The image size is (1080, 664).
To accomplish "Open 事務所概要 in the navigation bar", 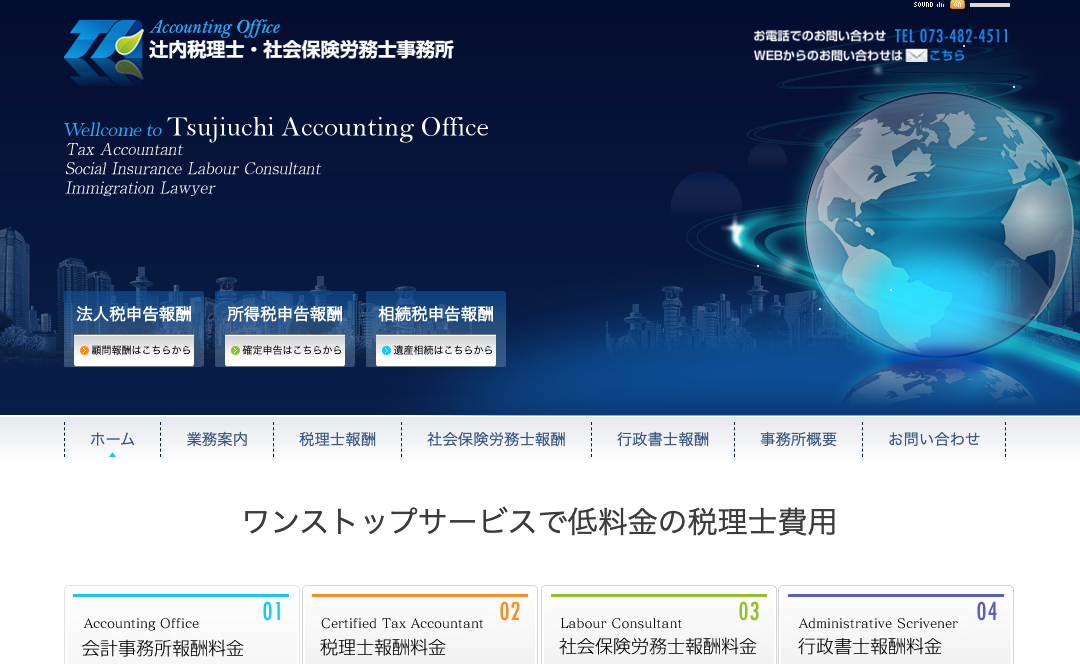I will click(x=798, y=439).
